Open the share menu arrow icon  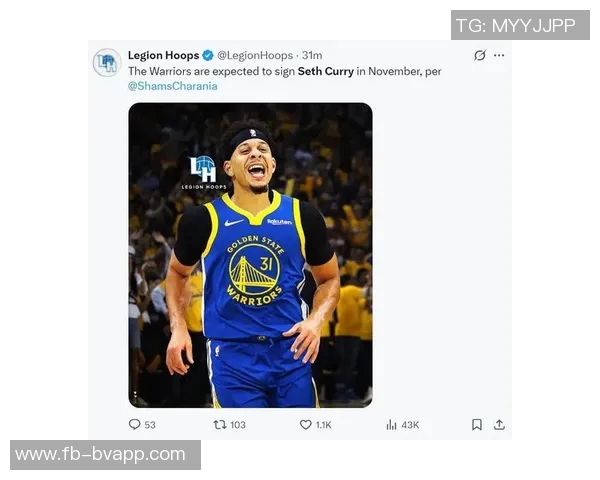pyautogui.click(x=499, y=425)
